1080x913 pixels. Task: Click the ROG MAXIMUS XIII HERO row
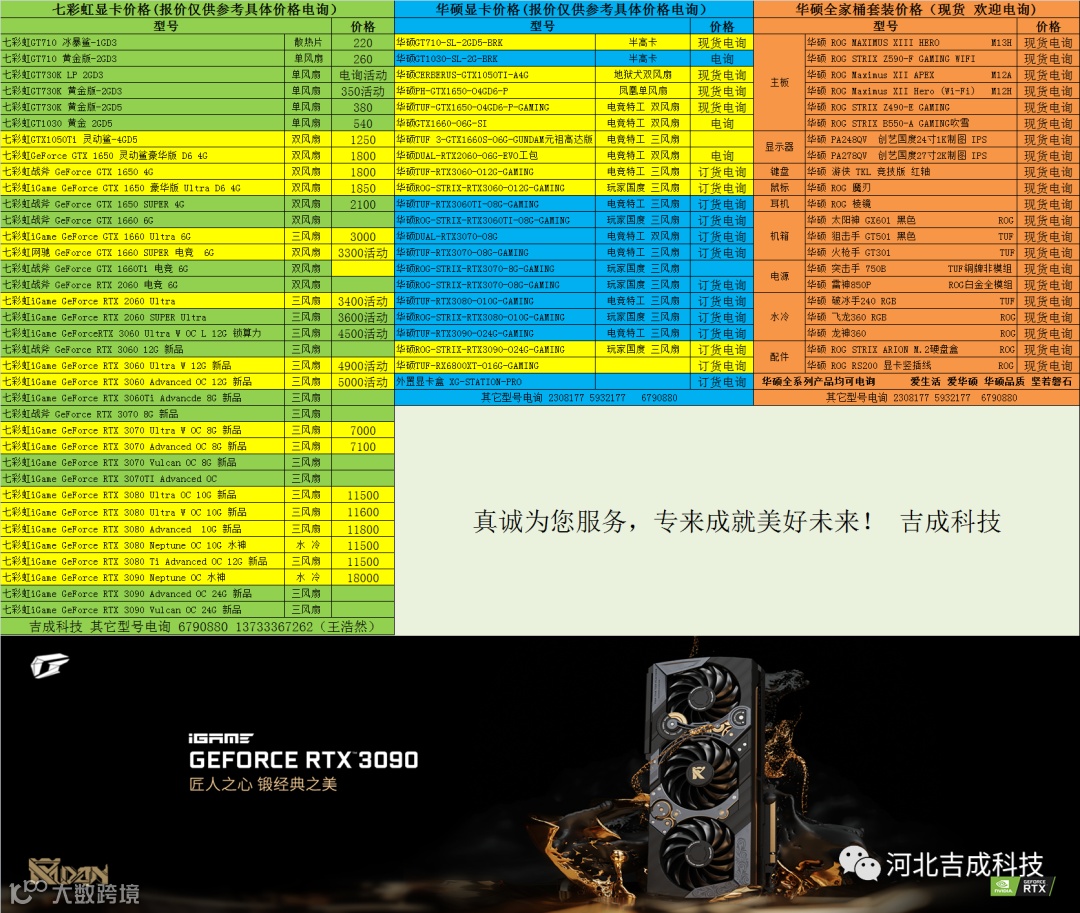(942, 42)
